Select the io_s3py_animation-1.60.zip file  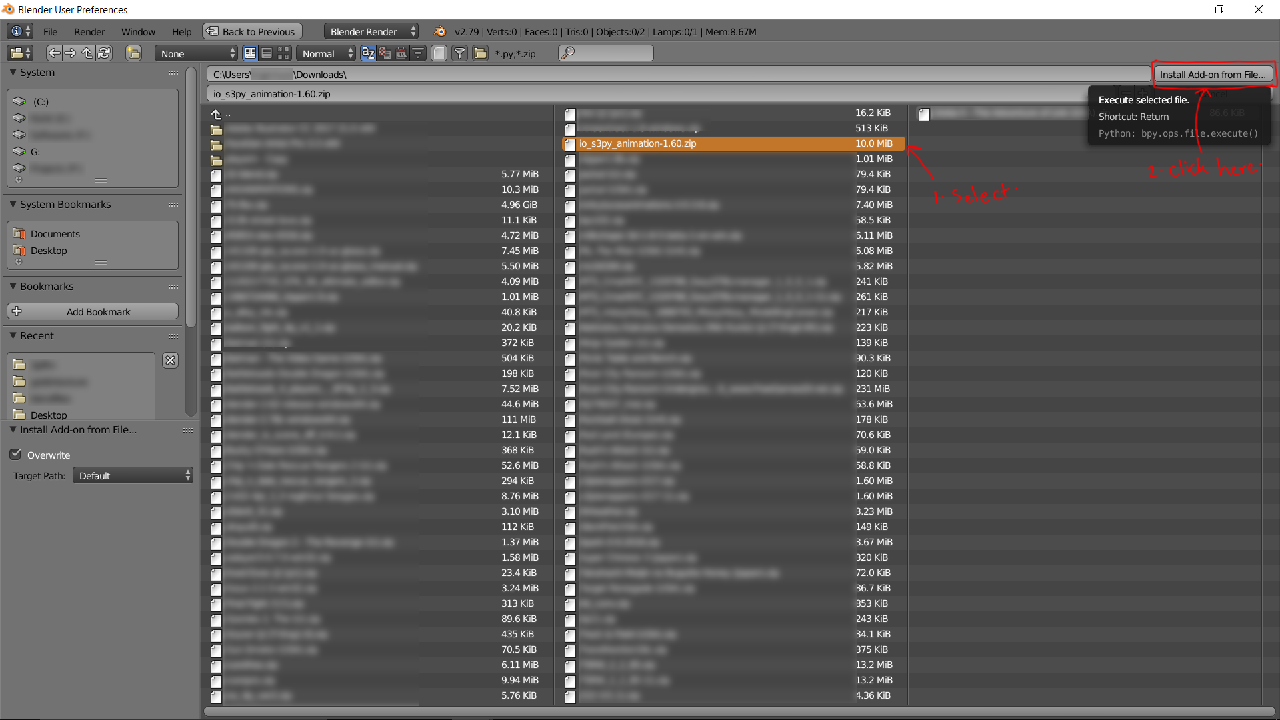733,144
